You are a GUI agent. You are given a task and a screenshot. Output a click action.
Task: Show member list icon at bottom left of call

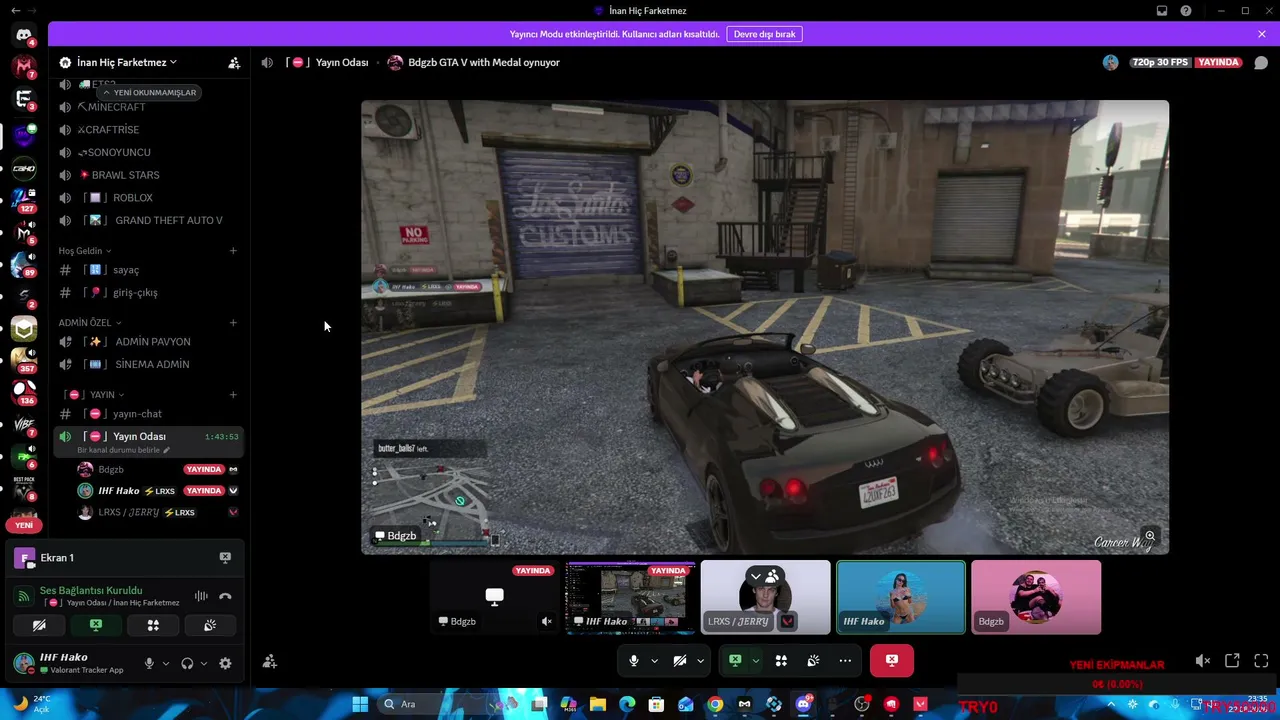[270, 661]
